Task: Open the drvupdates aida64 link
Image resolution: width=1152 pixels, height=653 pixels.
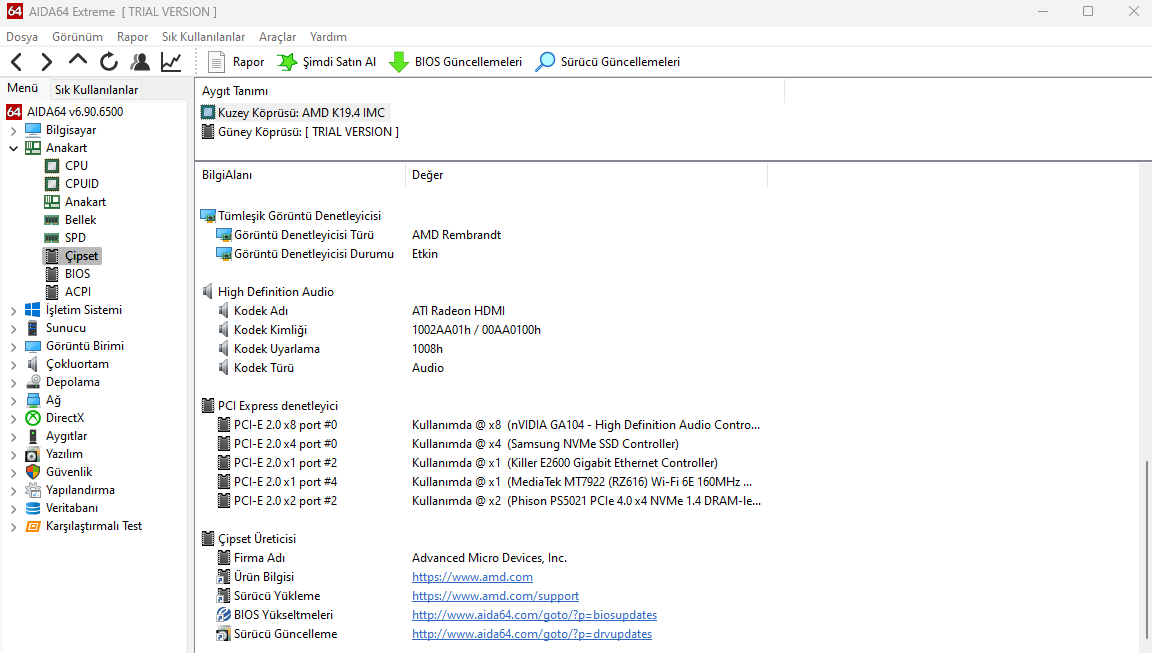Action: (x=532, y=635)
